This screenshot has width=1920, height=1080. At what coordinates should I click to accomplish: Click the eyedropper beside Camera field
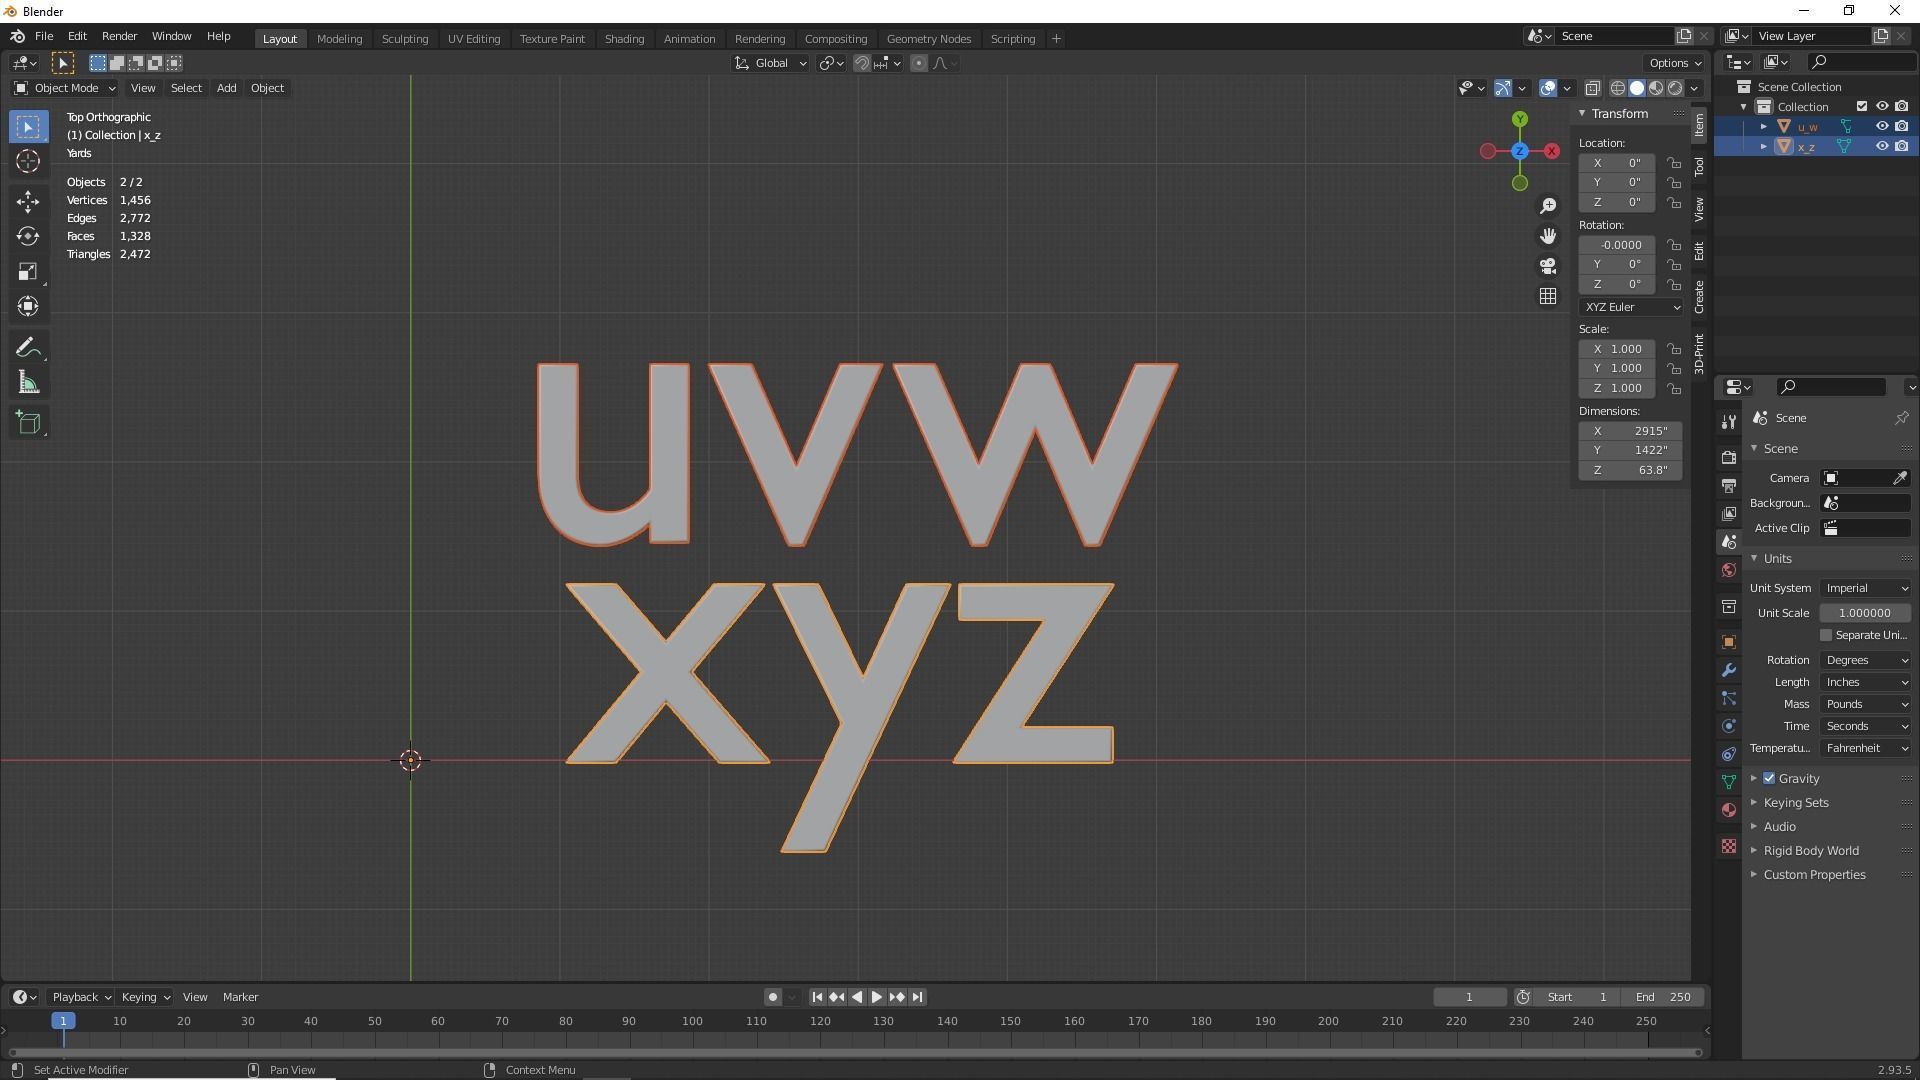1899,478
